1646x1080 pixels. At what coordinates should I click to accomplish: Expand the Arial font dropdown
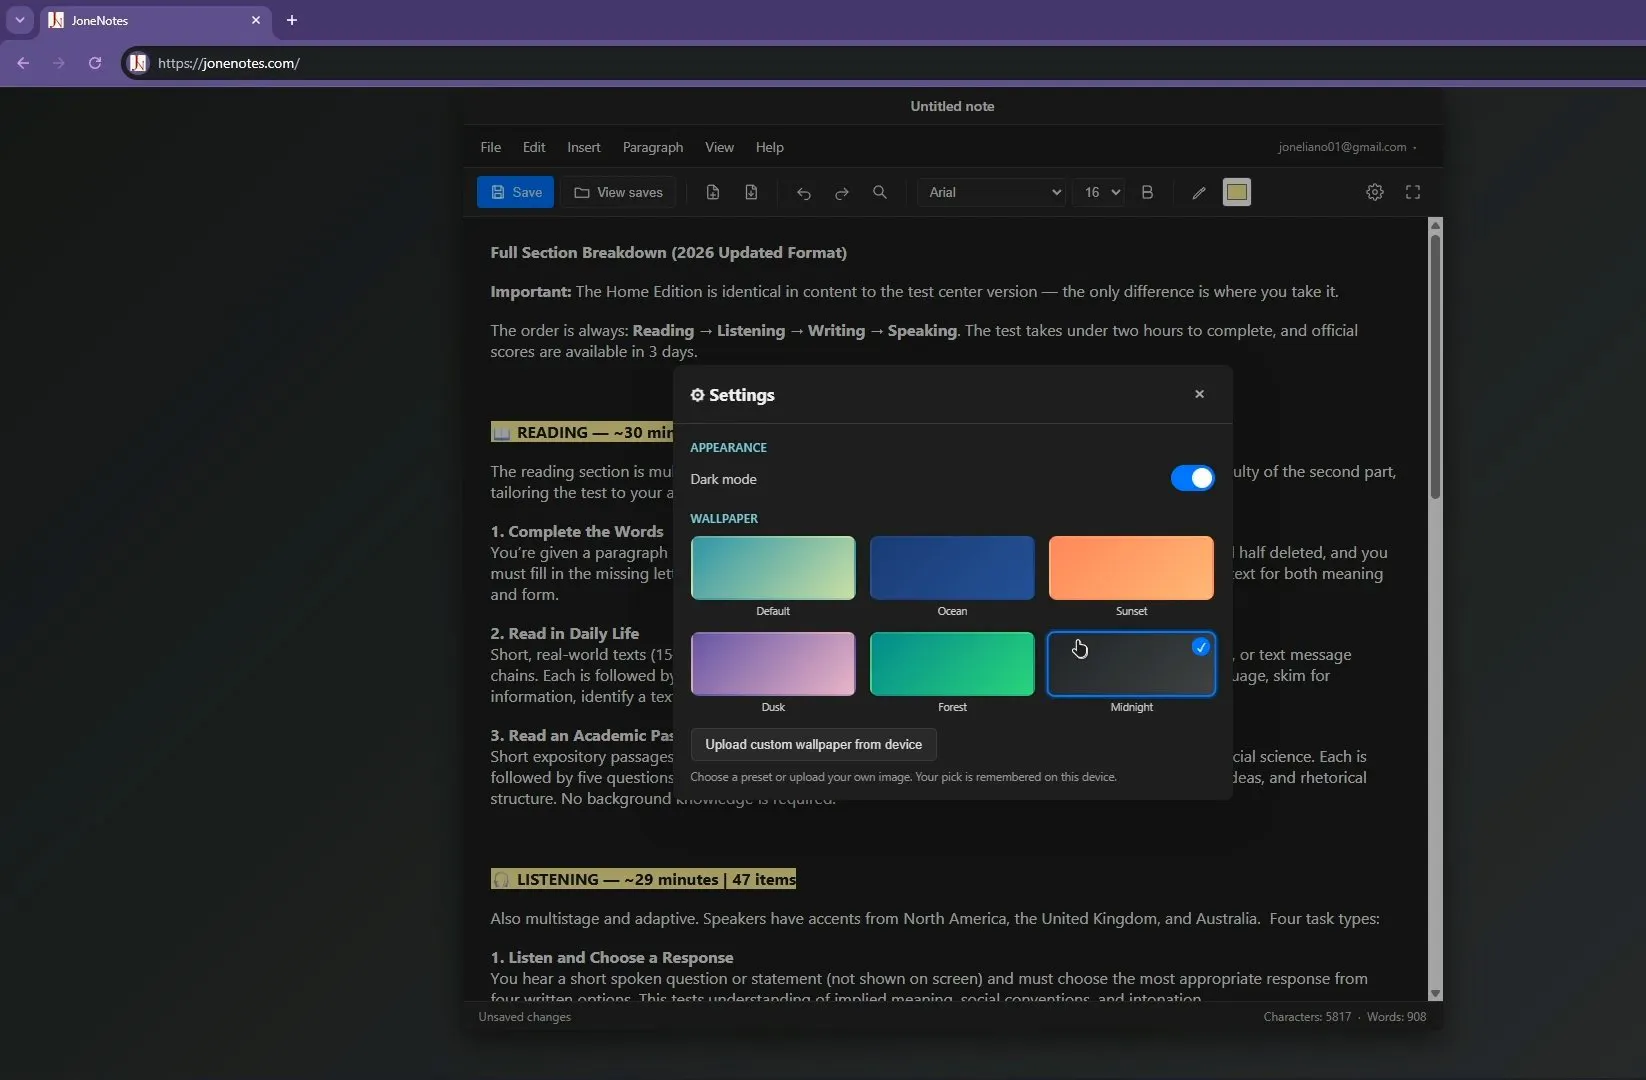(993, 192)
